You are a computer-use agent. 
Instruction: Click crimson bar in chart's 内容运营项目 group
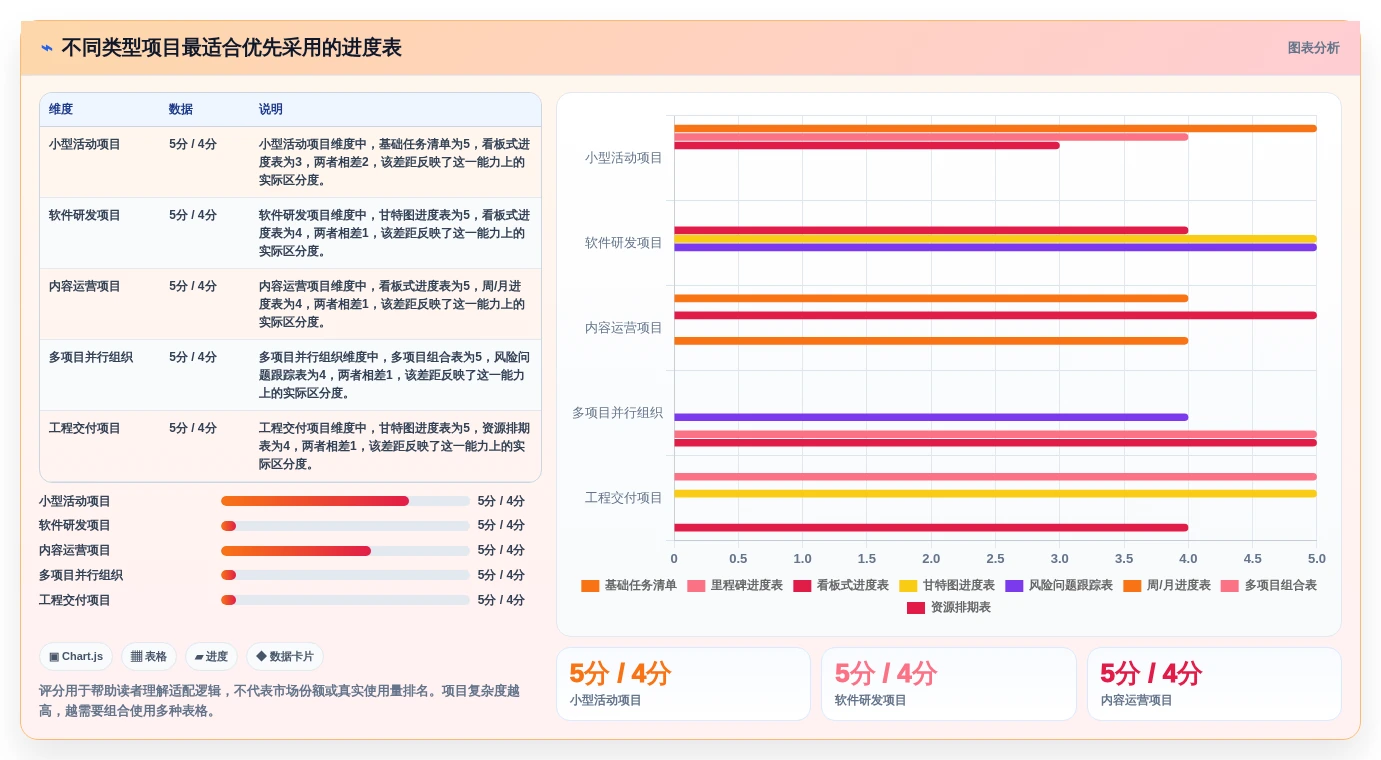coord(995,315)
